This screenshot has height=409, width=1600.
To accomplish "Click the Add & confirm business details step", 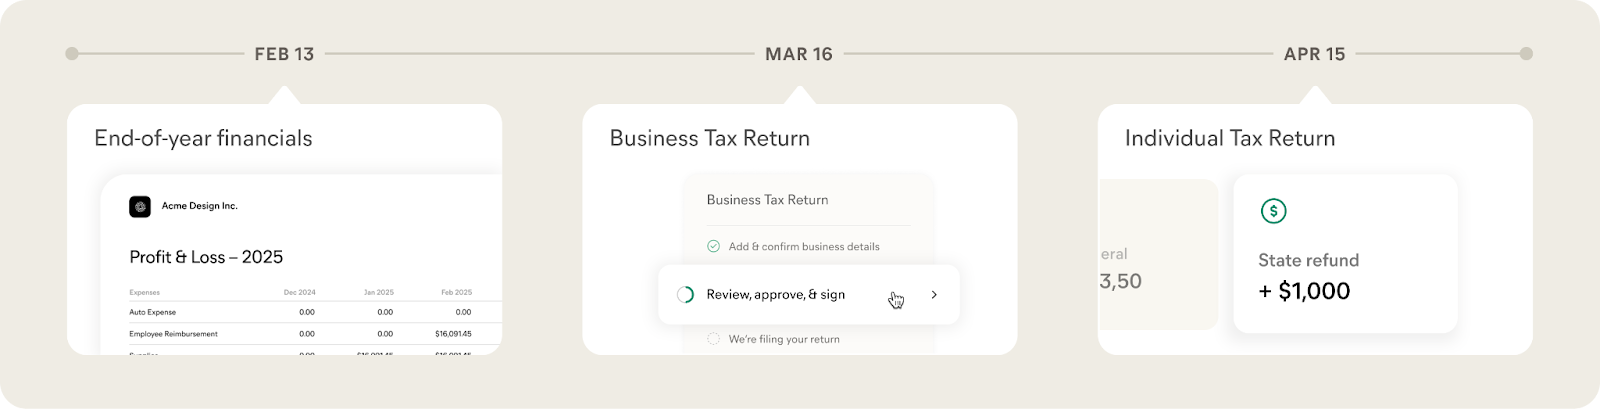I will (x=804, y=246).
